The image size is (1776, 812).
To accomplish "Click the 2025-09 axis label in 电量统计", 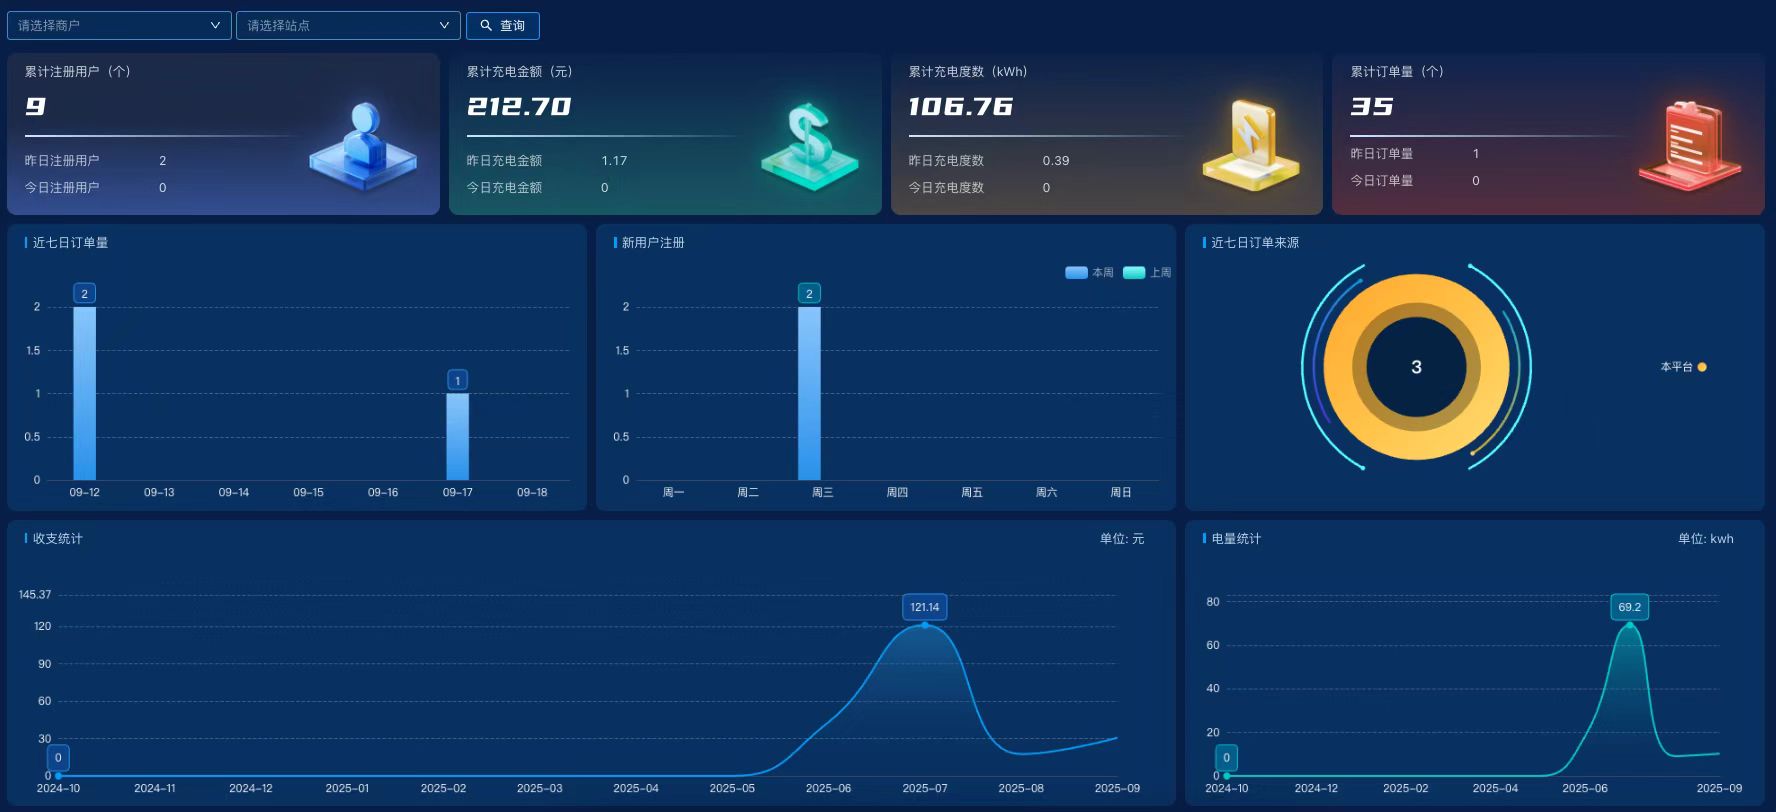I will coord(1719,789).
